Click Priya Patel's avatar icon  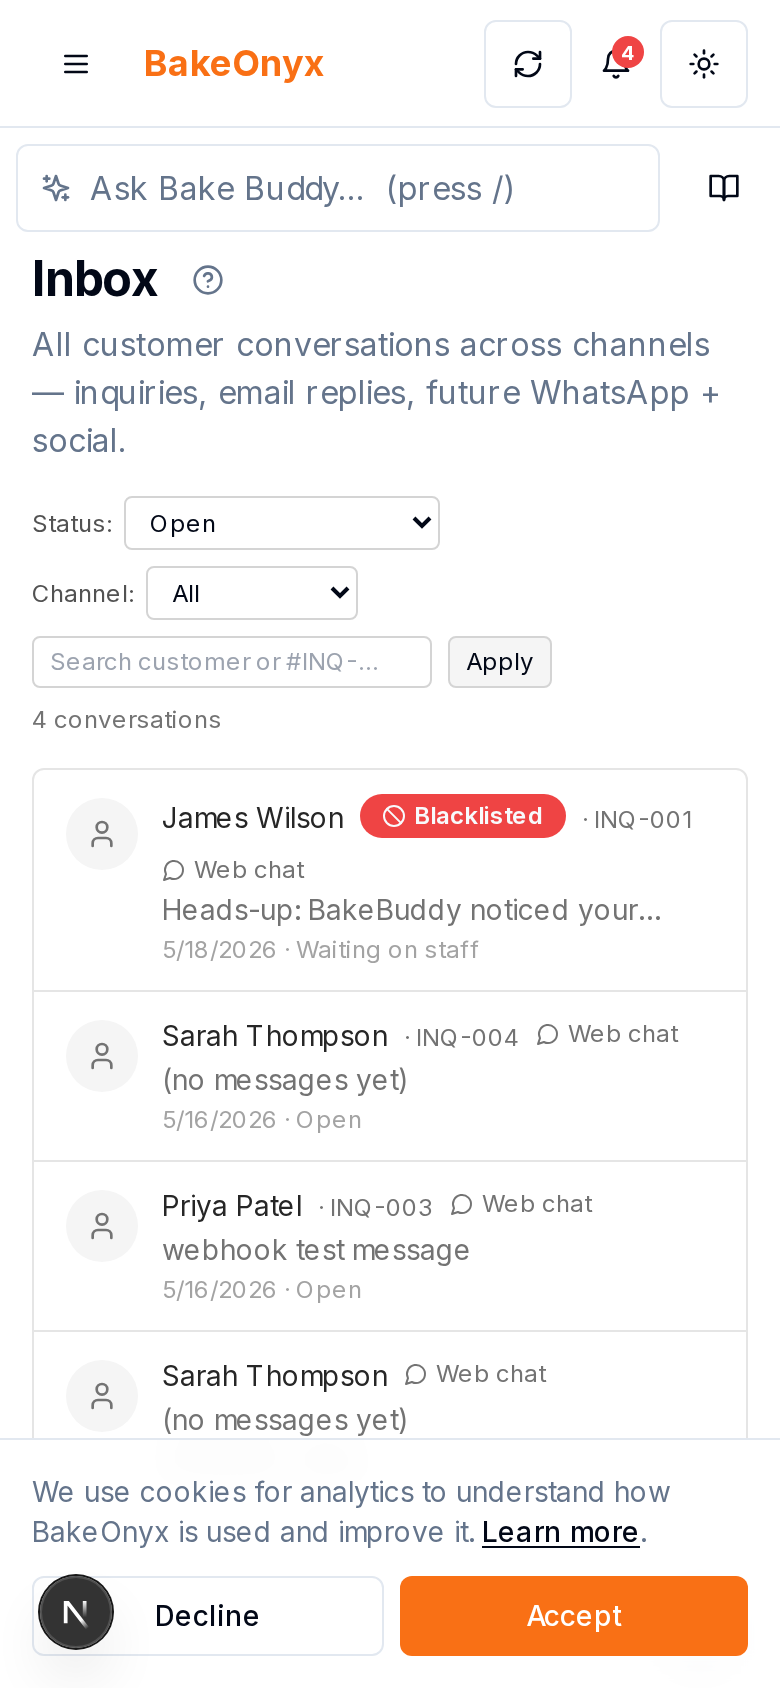(102, 1226)
